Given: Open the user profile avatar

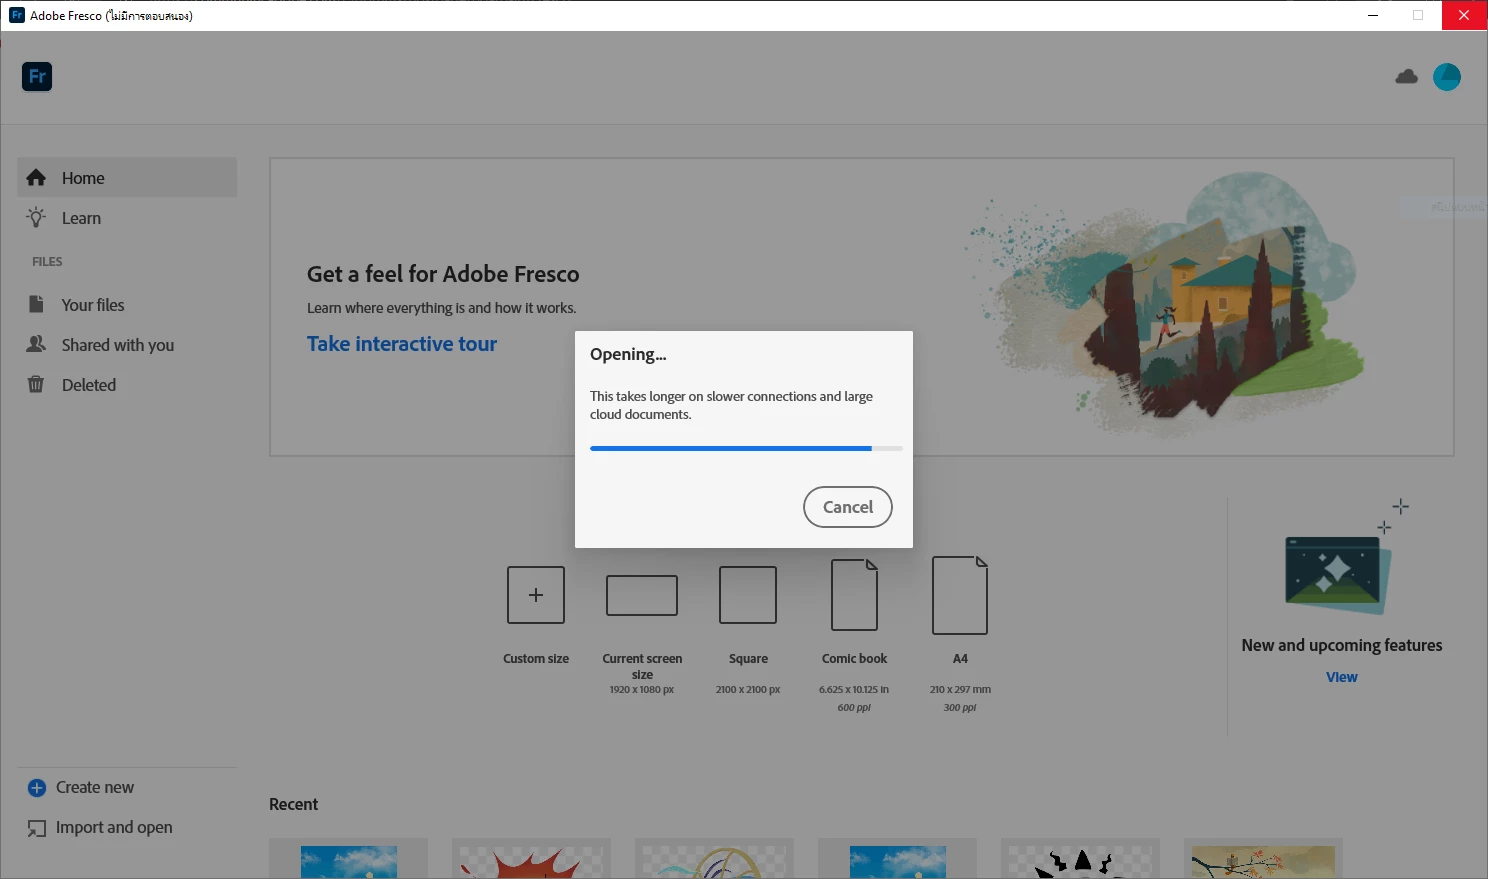Looking at the screenshot, I should [1446, 77].
